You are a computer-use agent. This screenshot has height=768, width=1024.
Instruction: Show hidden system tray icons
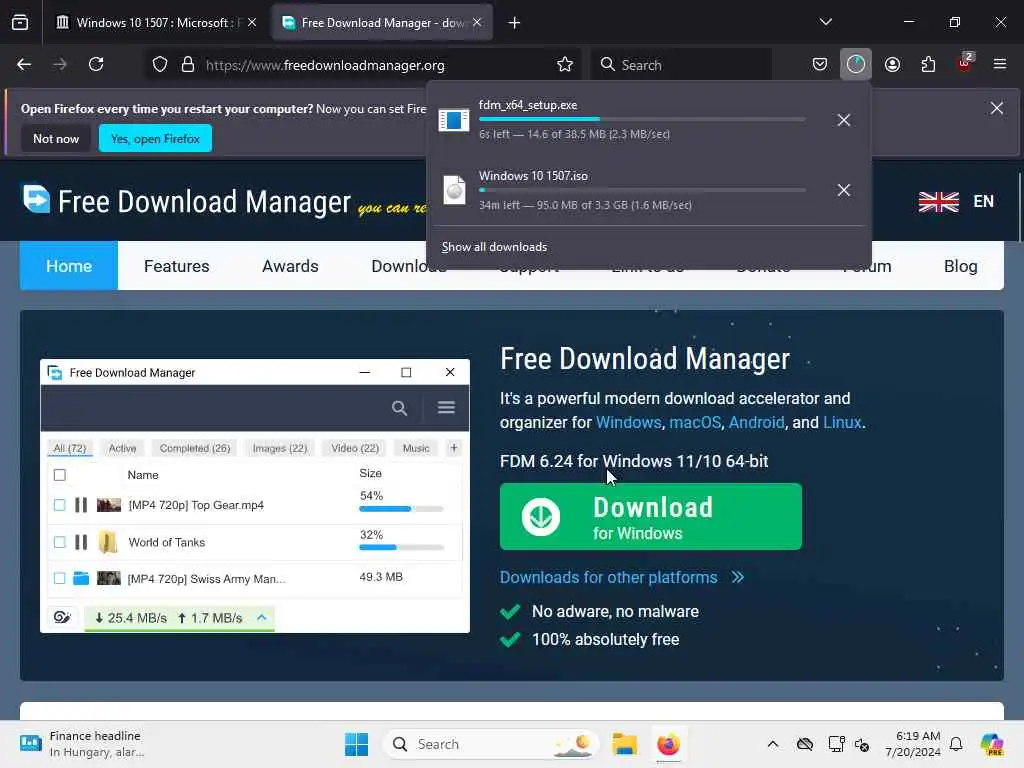773,744
